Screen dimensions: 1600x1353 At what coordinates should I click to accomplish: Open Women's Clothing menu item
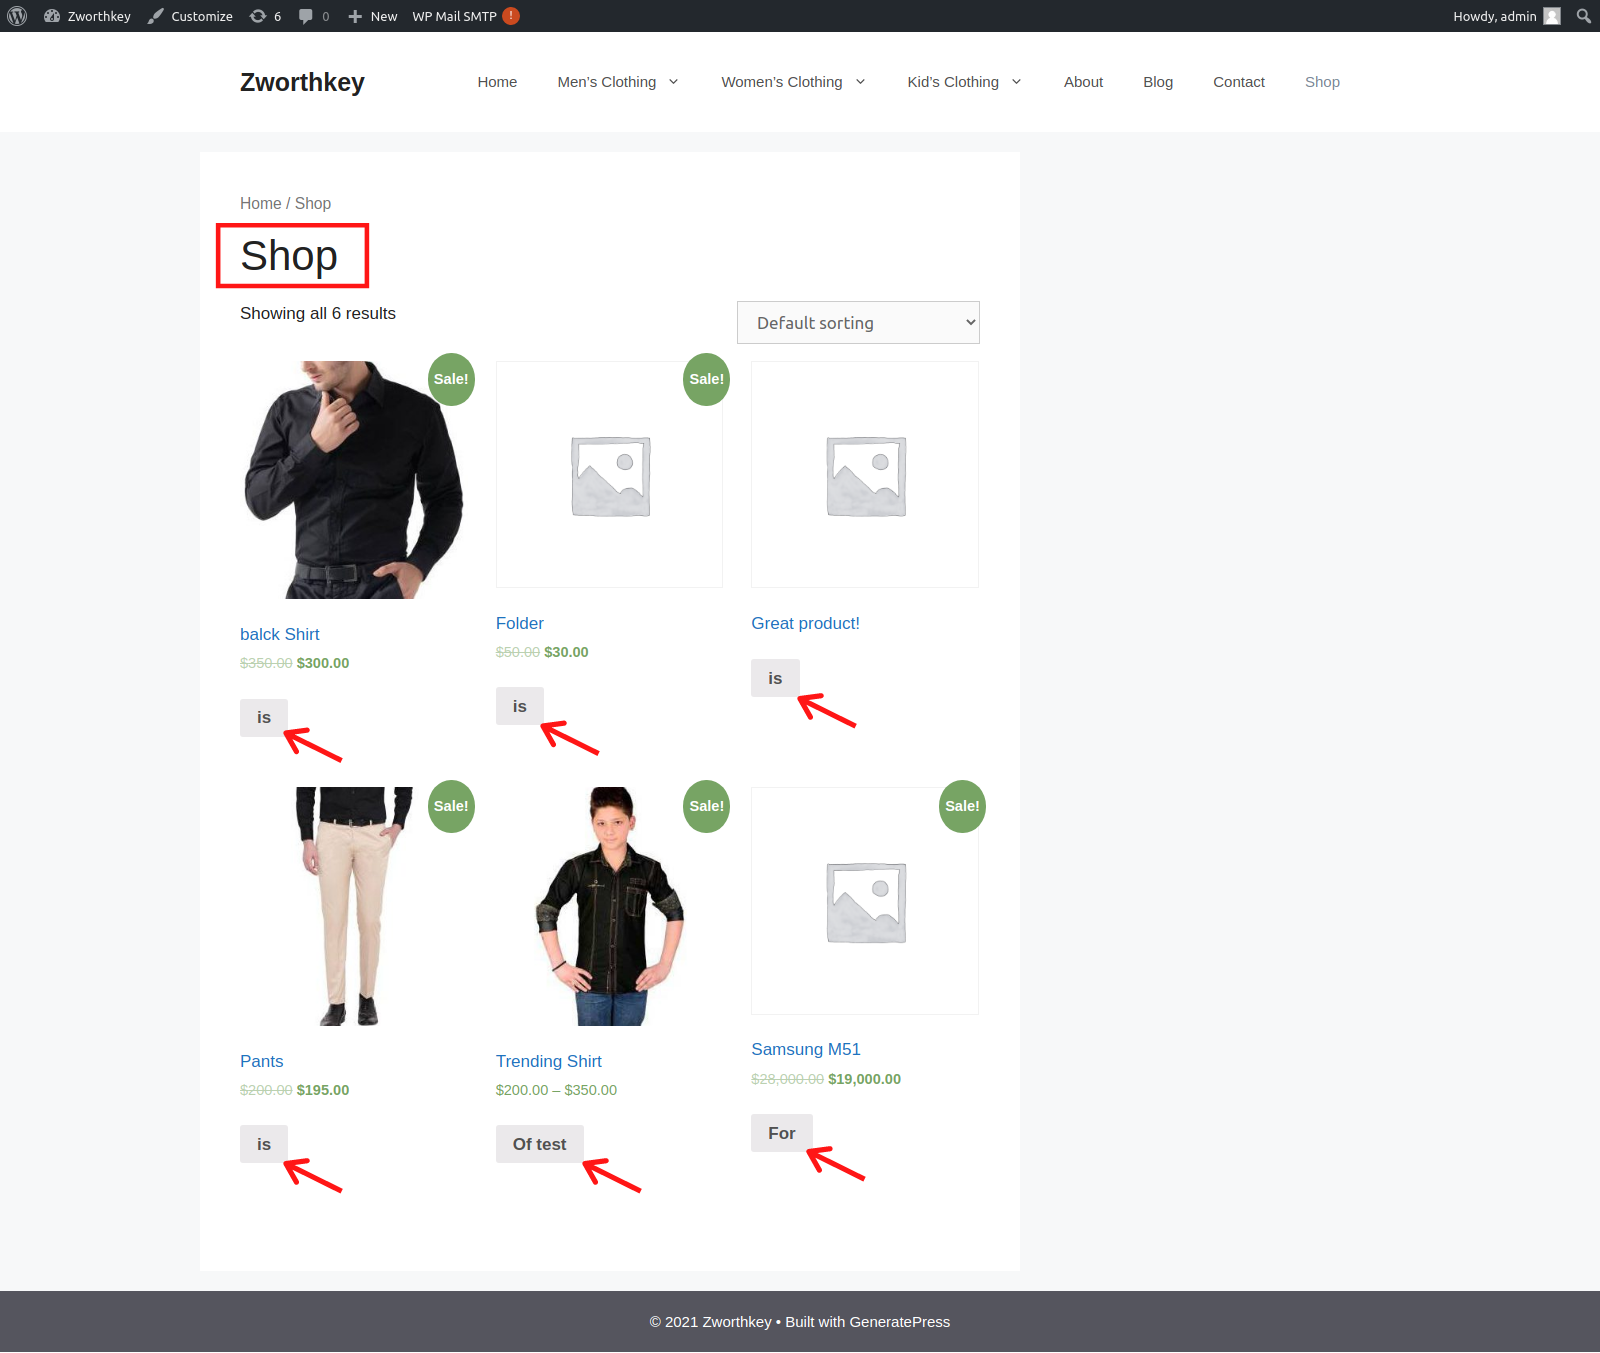click(x=782, y=82)
